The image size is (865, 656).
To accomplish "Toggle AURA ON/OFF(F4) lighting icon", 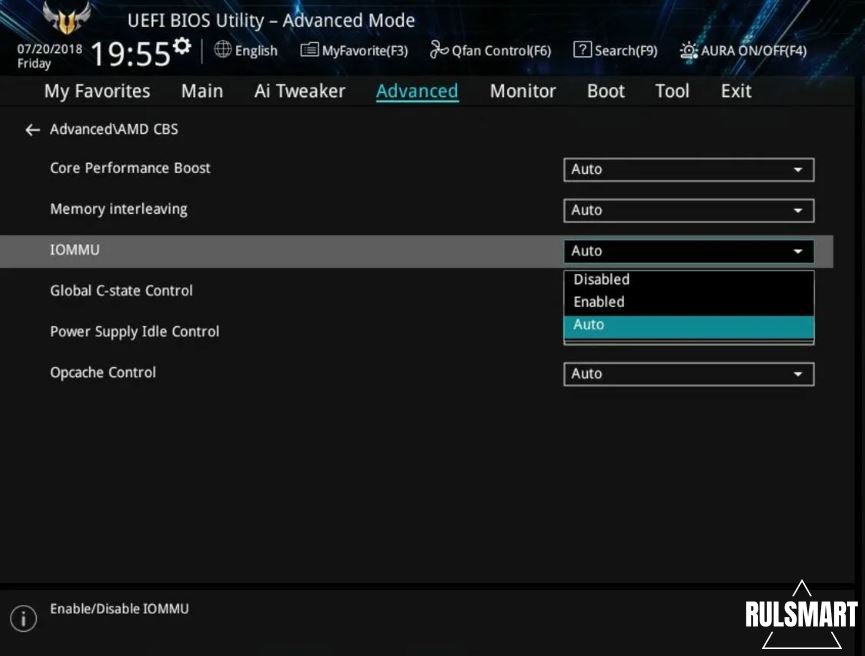I will coord(689,50).
